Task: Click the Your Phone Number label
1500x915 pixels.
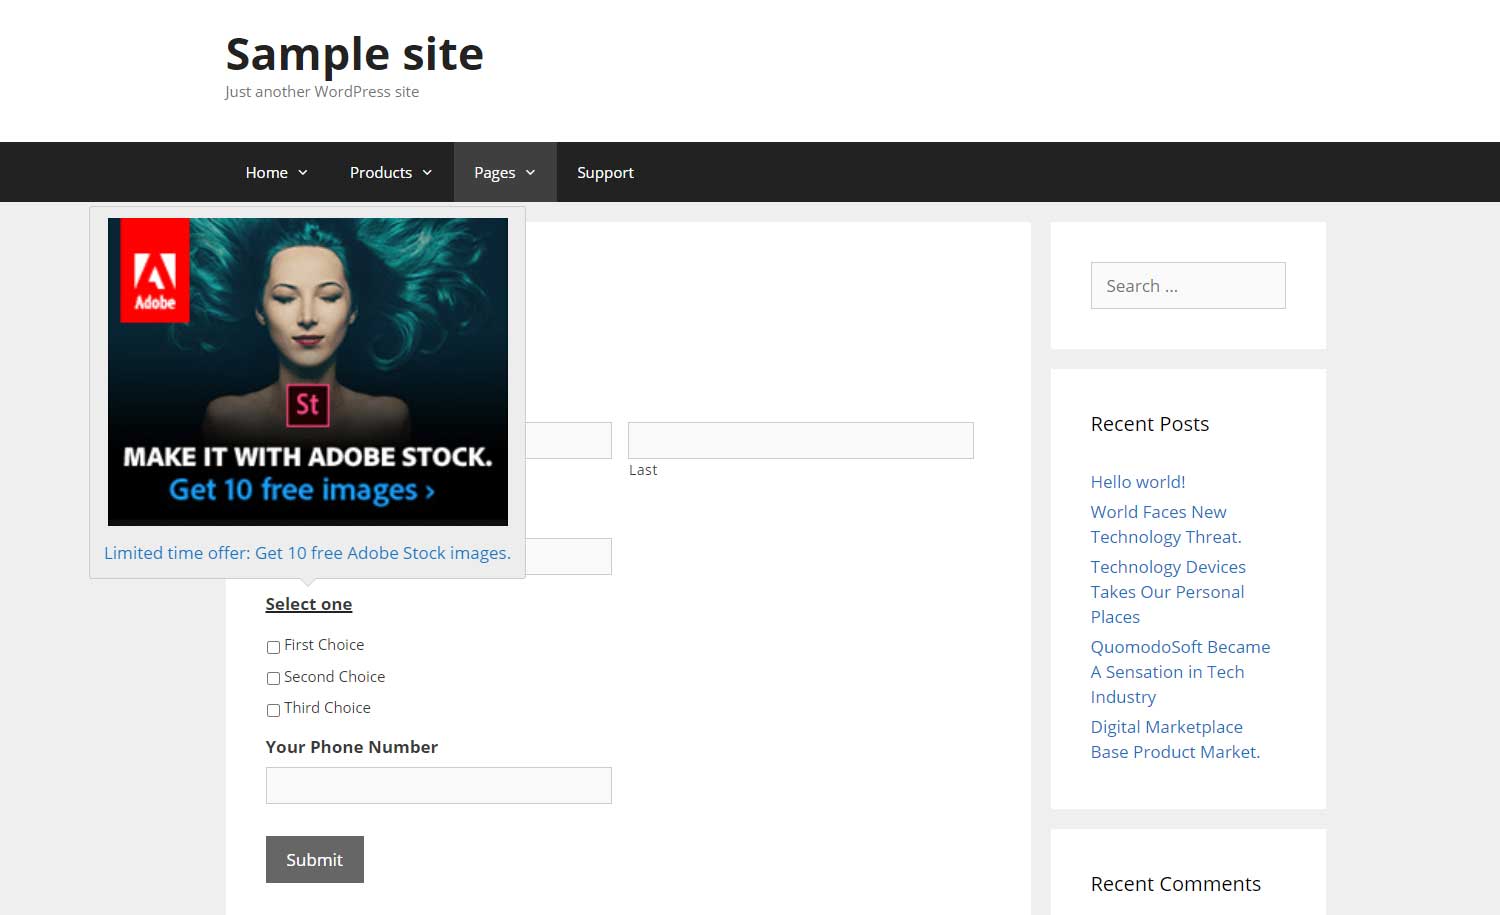Action: (352, 747)
